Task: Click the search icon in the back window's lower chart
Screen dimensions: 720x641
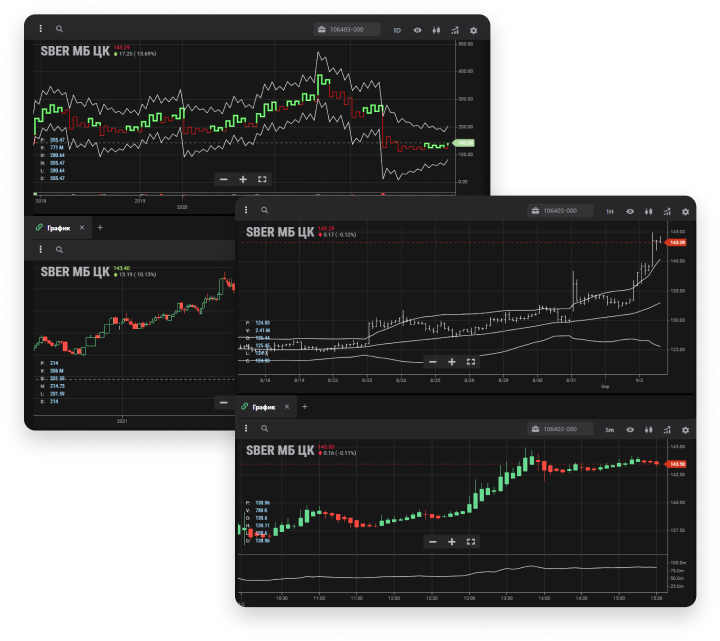Action: coord(59,250)
